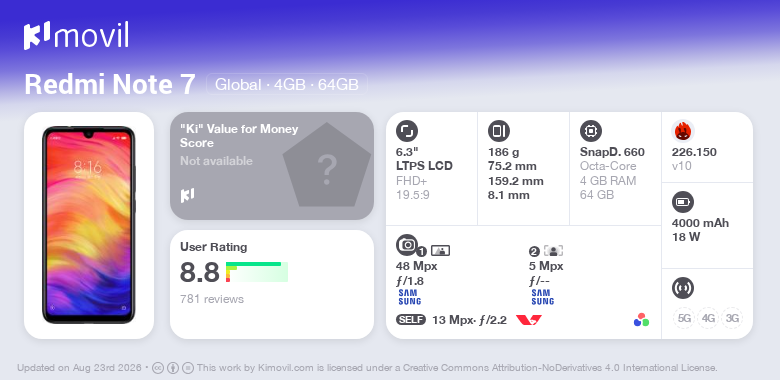The image size is (780, 380).
Task: Select the 3G network badge
Action: pos(732,318)
